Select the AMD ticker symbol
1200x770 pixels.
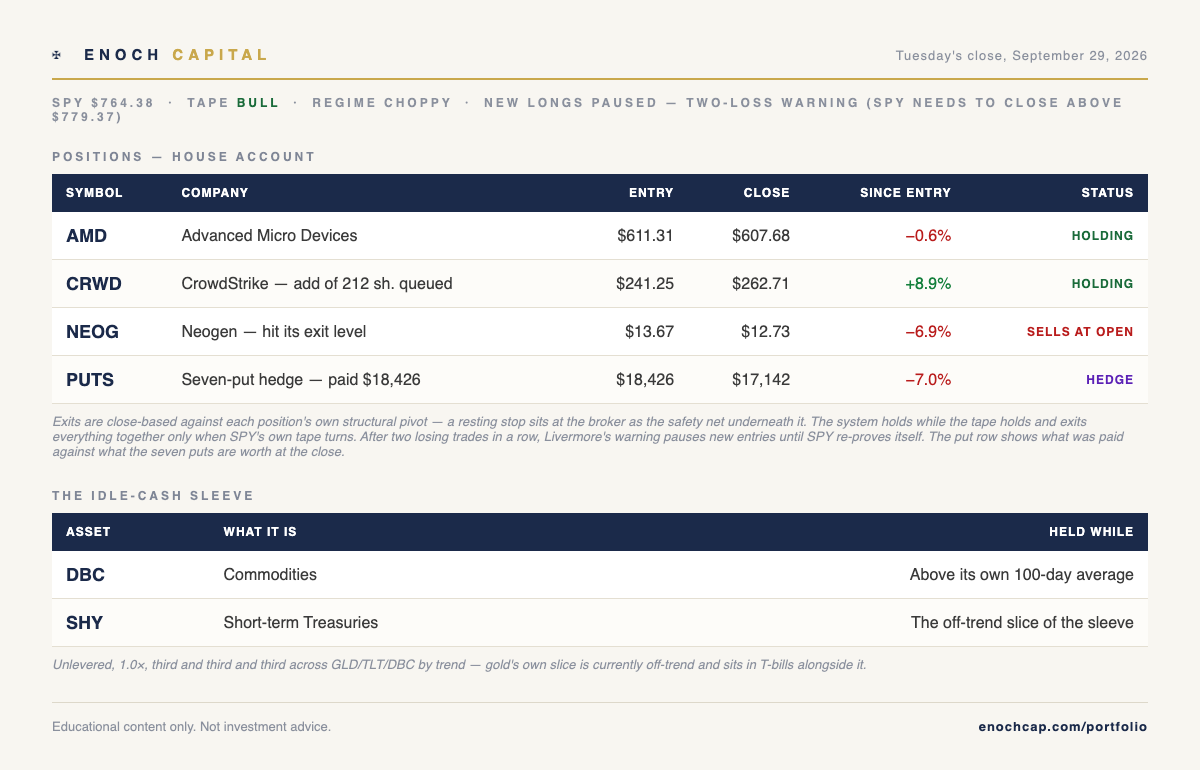tap(86, 236)
